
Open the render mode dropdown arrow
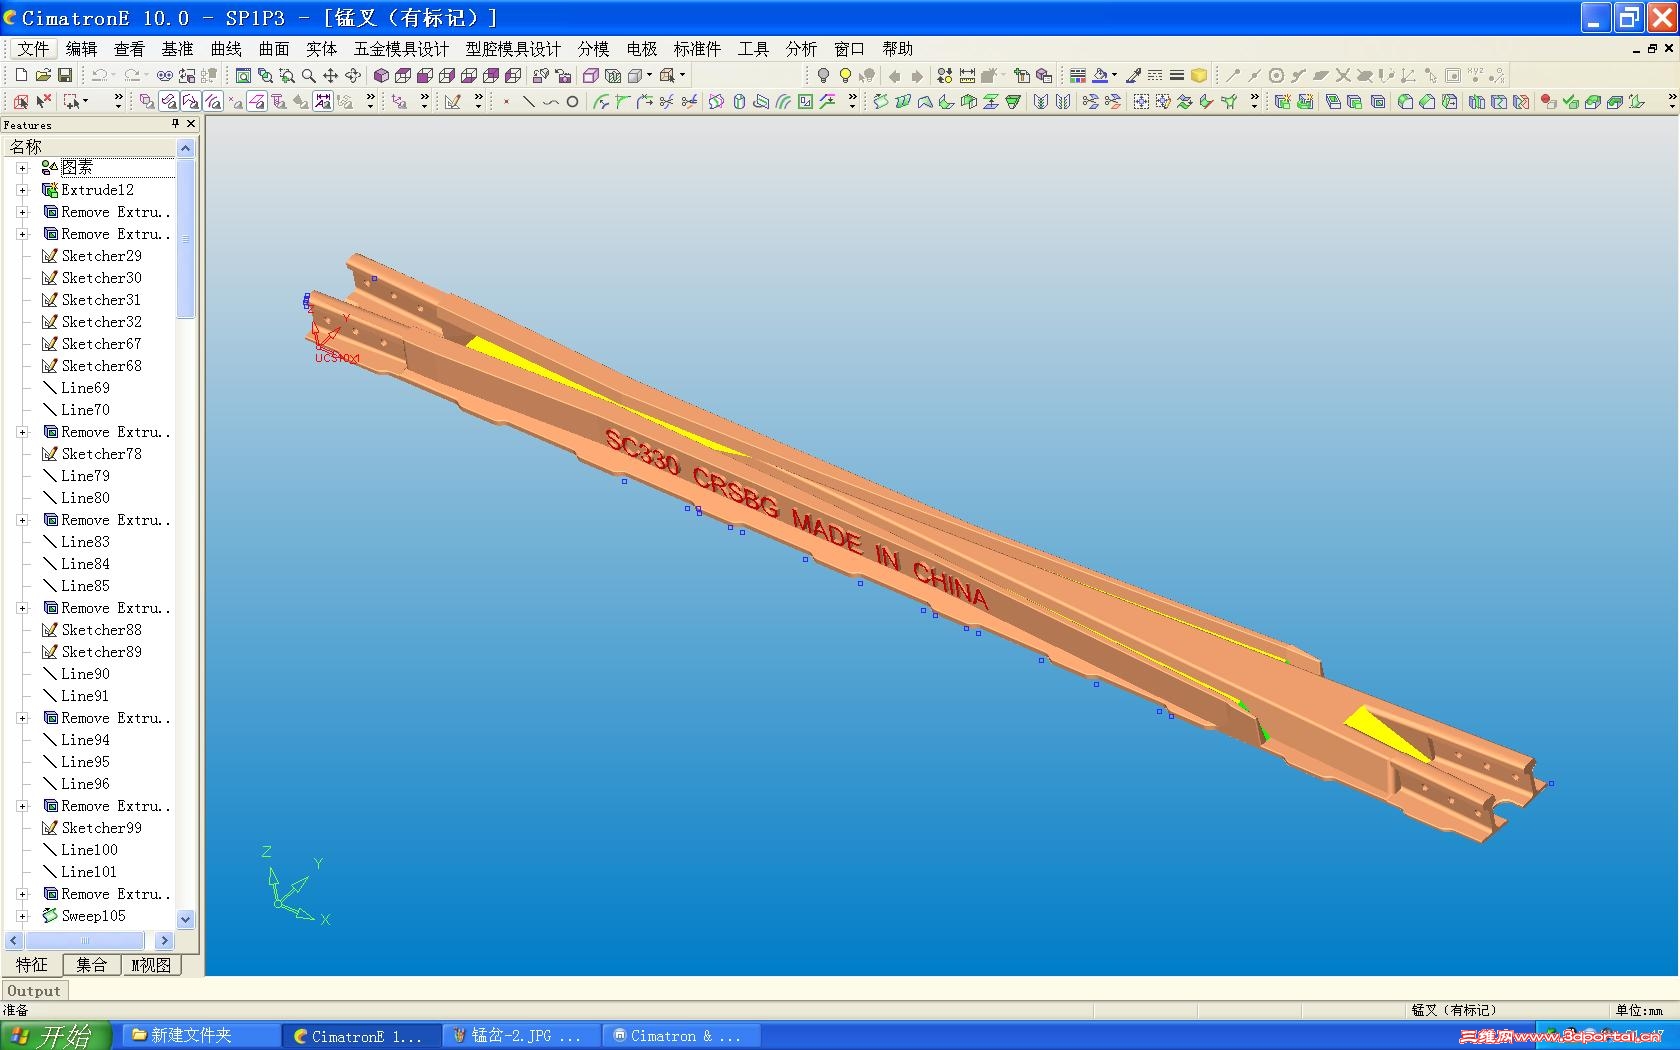click(x=649, y=75)
